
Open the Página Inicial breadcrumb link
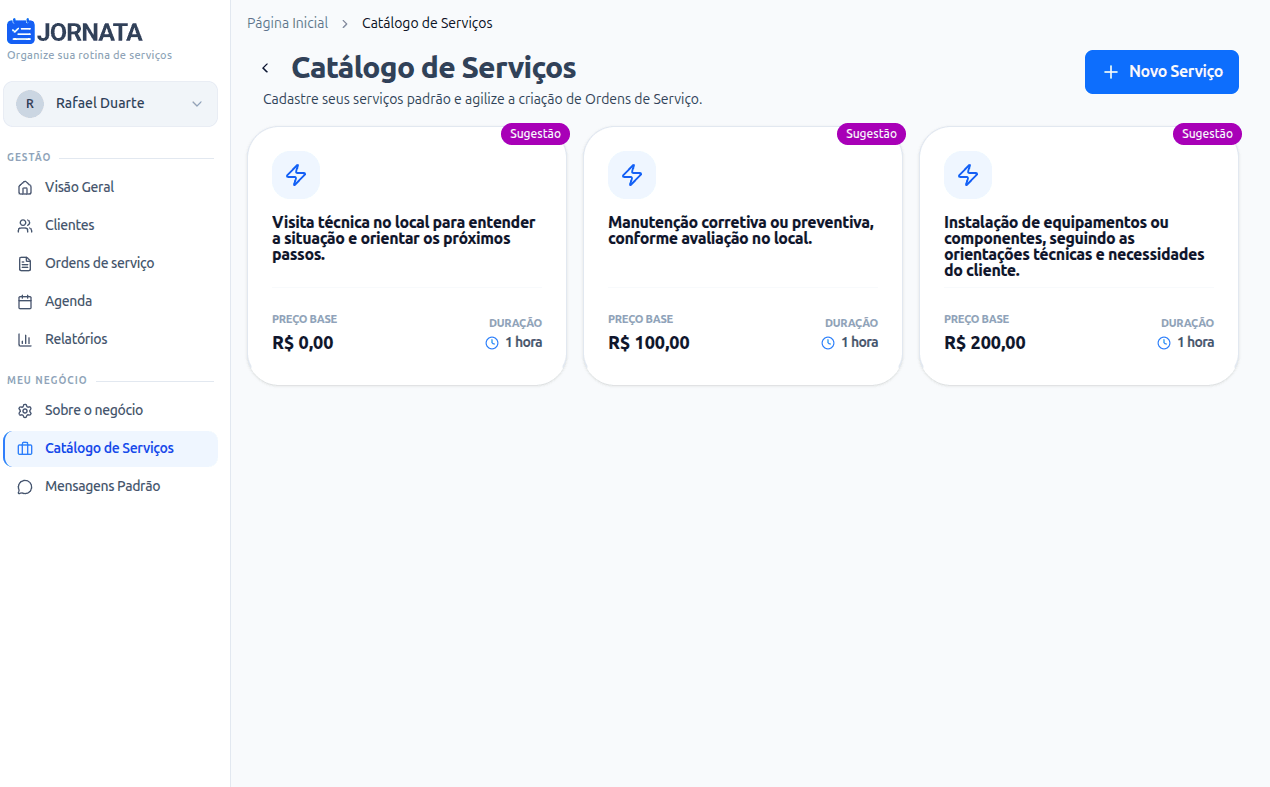point(287,22)
